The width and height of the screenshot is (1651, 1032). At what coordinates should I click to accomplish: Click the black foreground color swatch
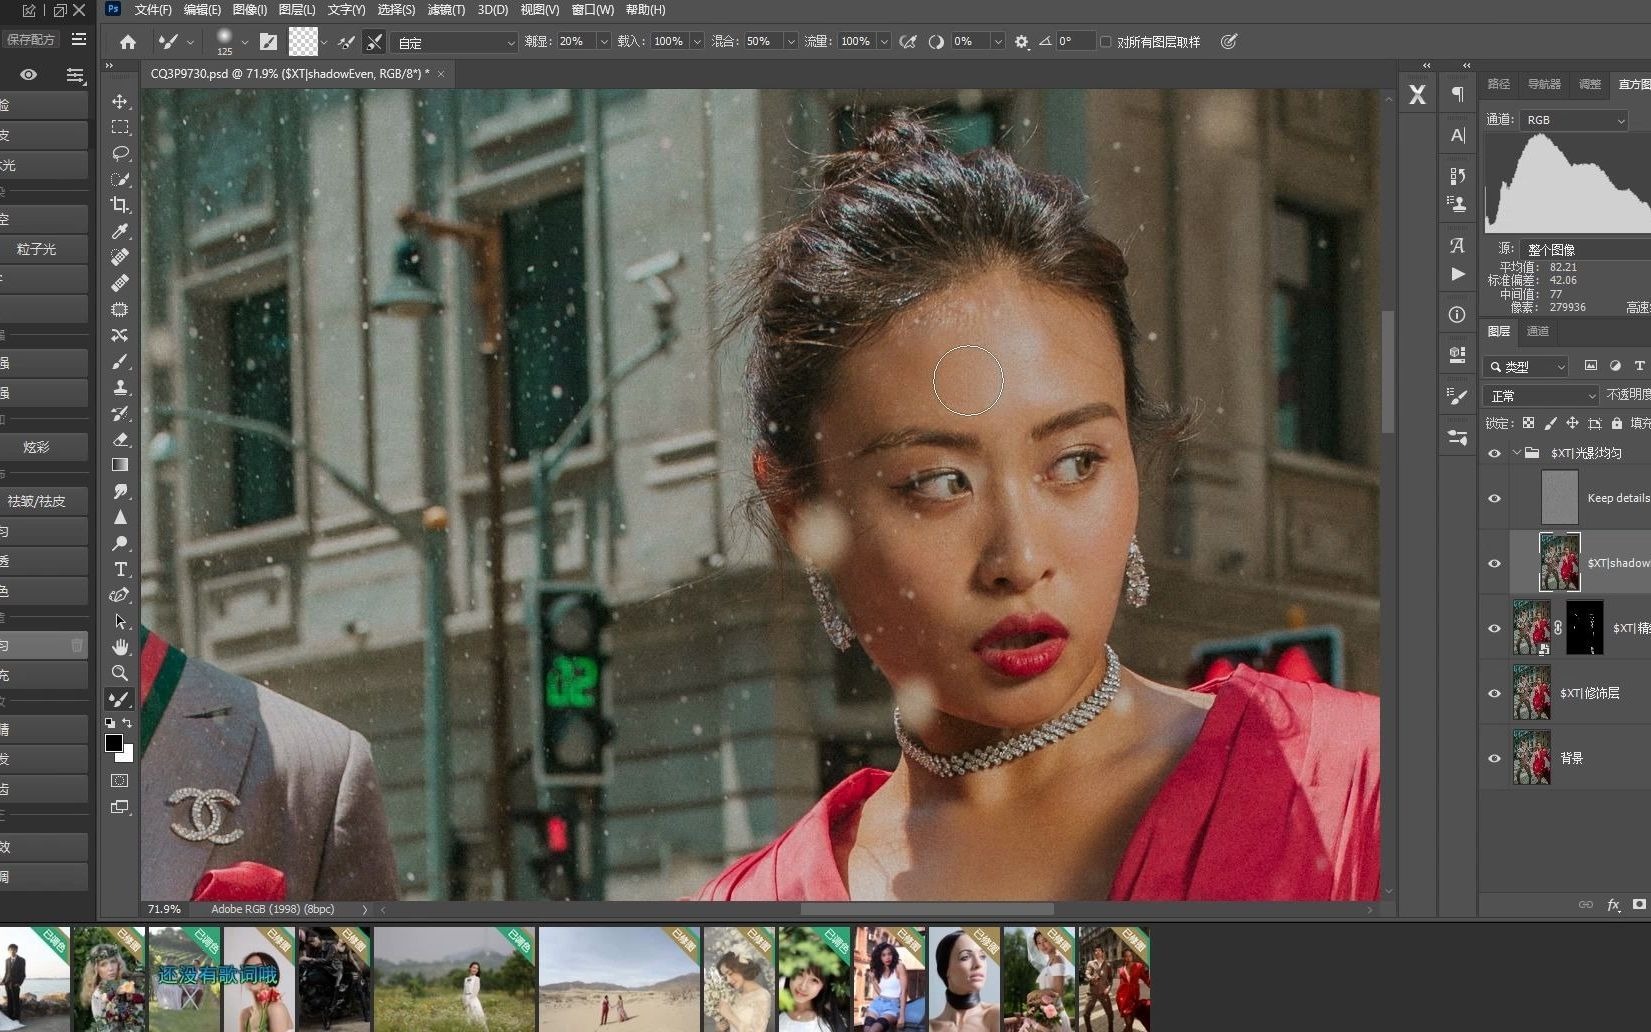(114, 743)
